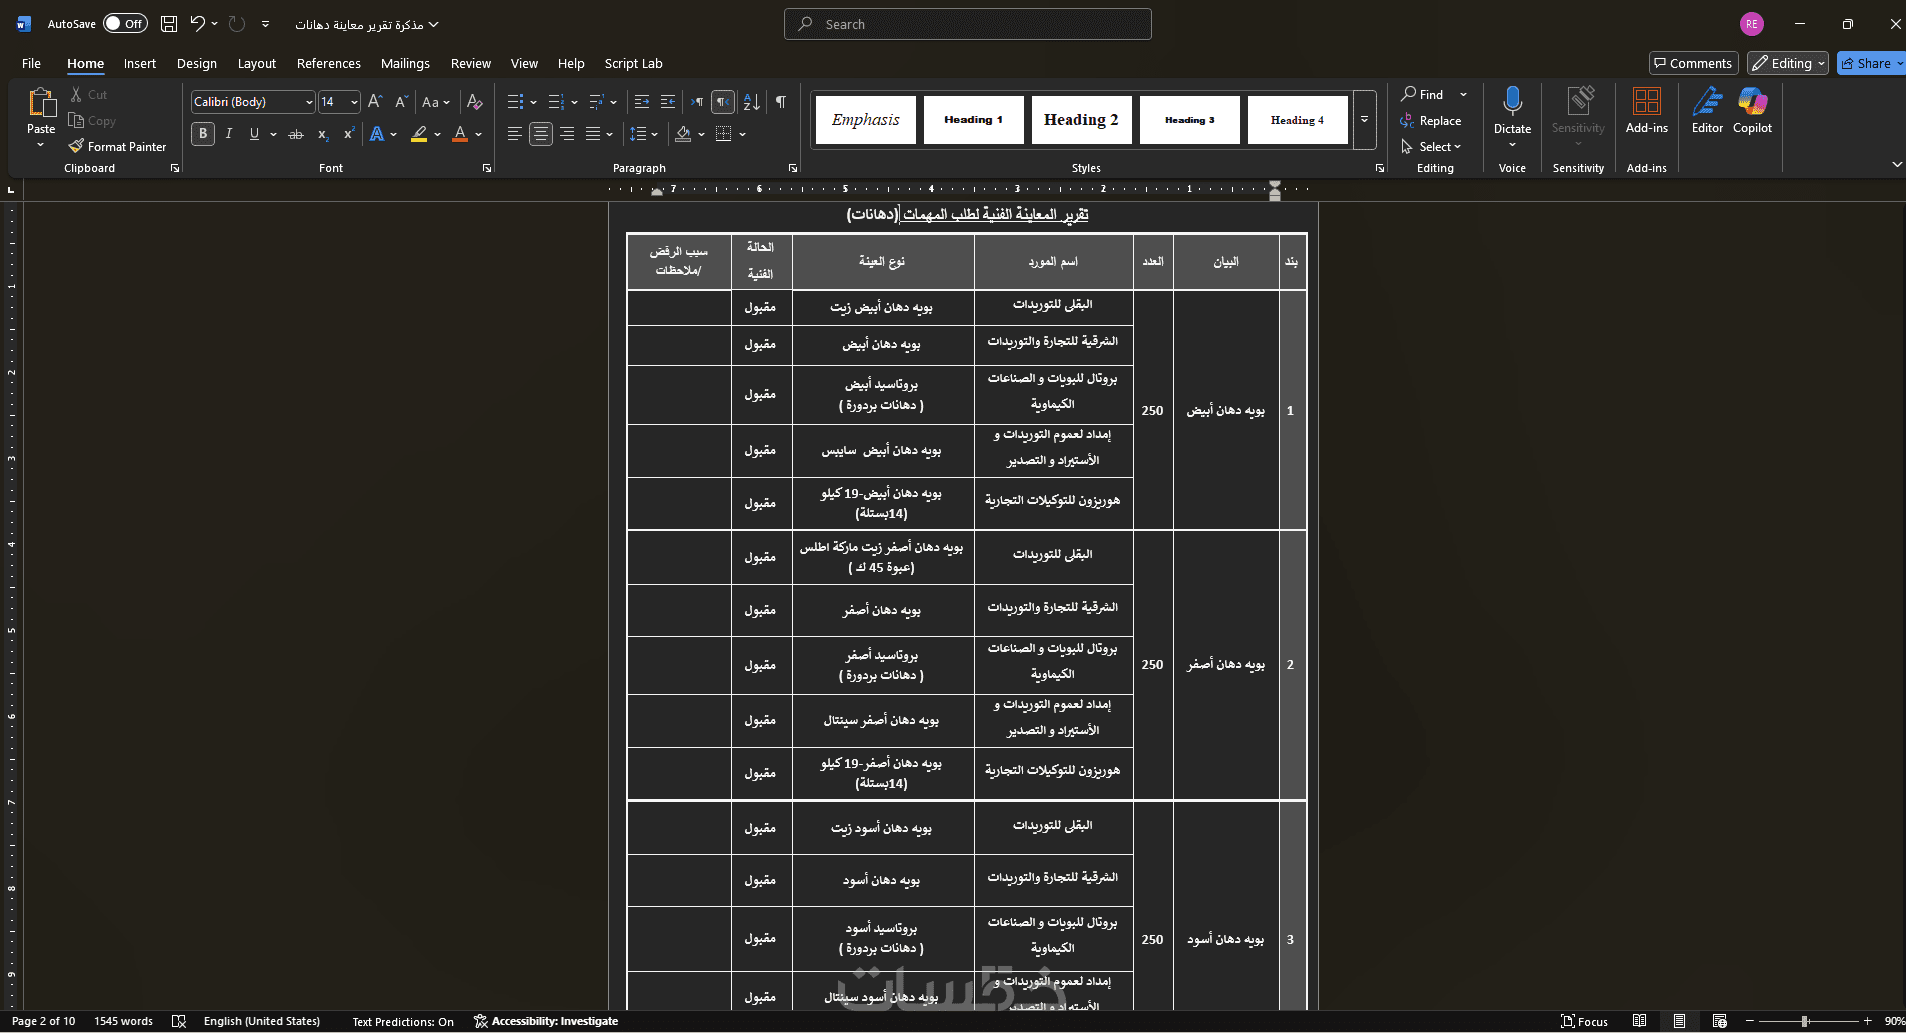This screenshot has height=1033, width=1906.
Task: Click the zoom slider handle
Action: pos(1805,1021)
